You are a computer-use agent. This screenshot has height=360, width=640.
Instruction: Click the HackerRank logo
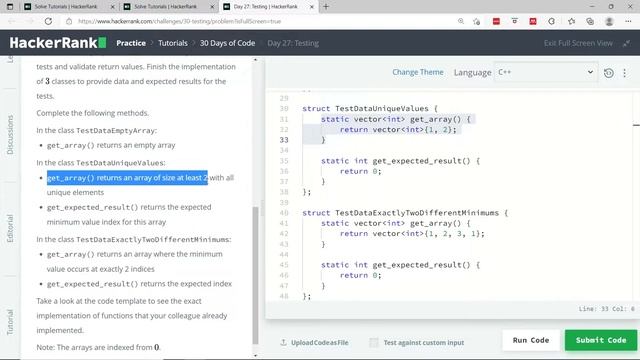(58, 43)
